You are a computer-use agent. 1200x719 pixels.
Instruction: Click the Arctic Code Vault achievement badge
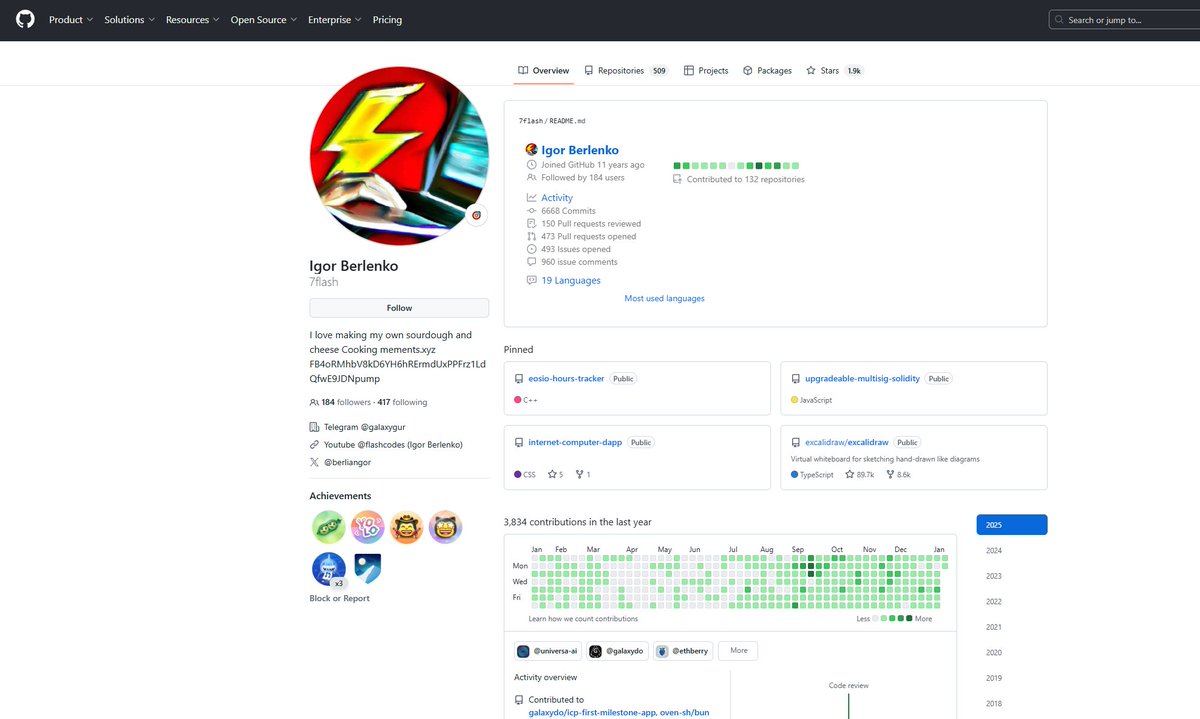tap(367, 569)
